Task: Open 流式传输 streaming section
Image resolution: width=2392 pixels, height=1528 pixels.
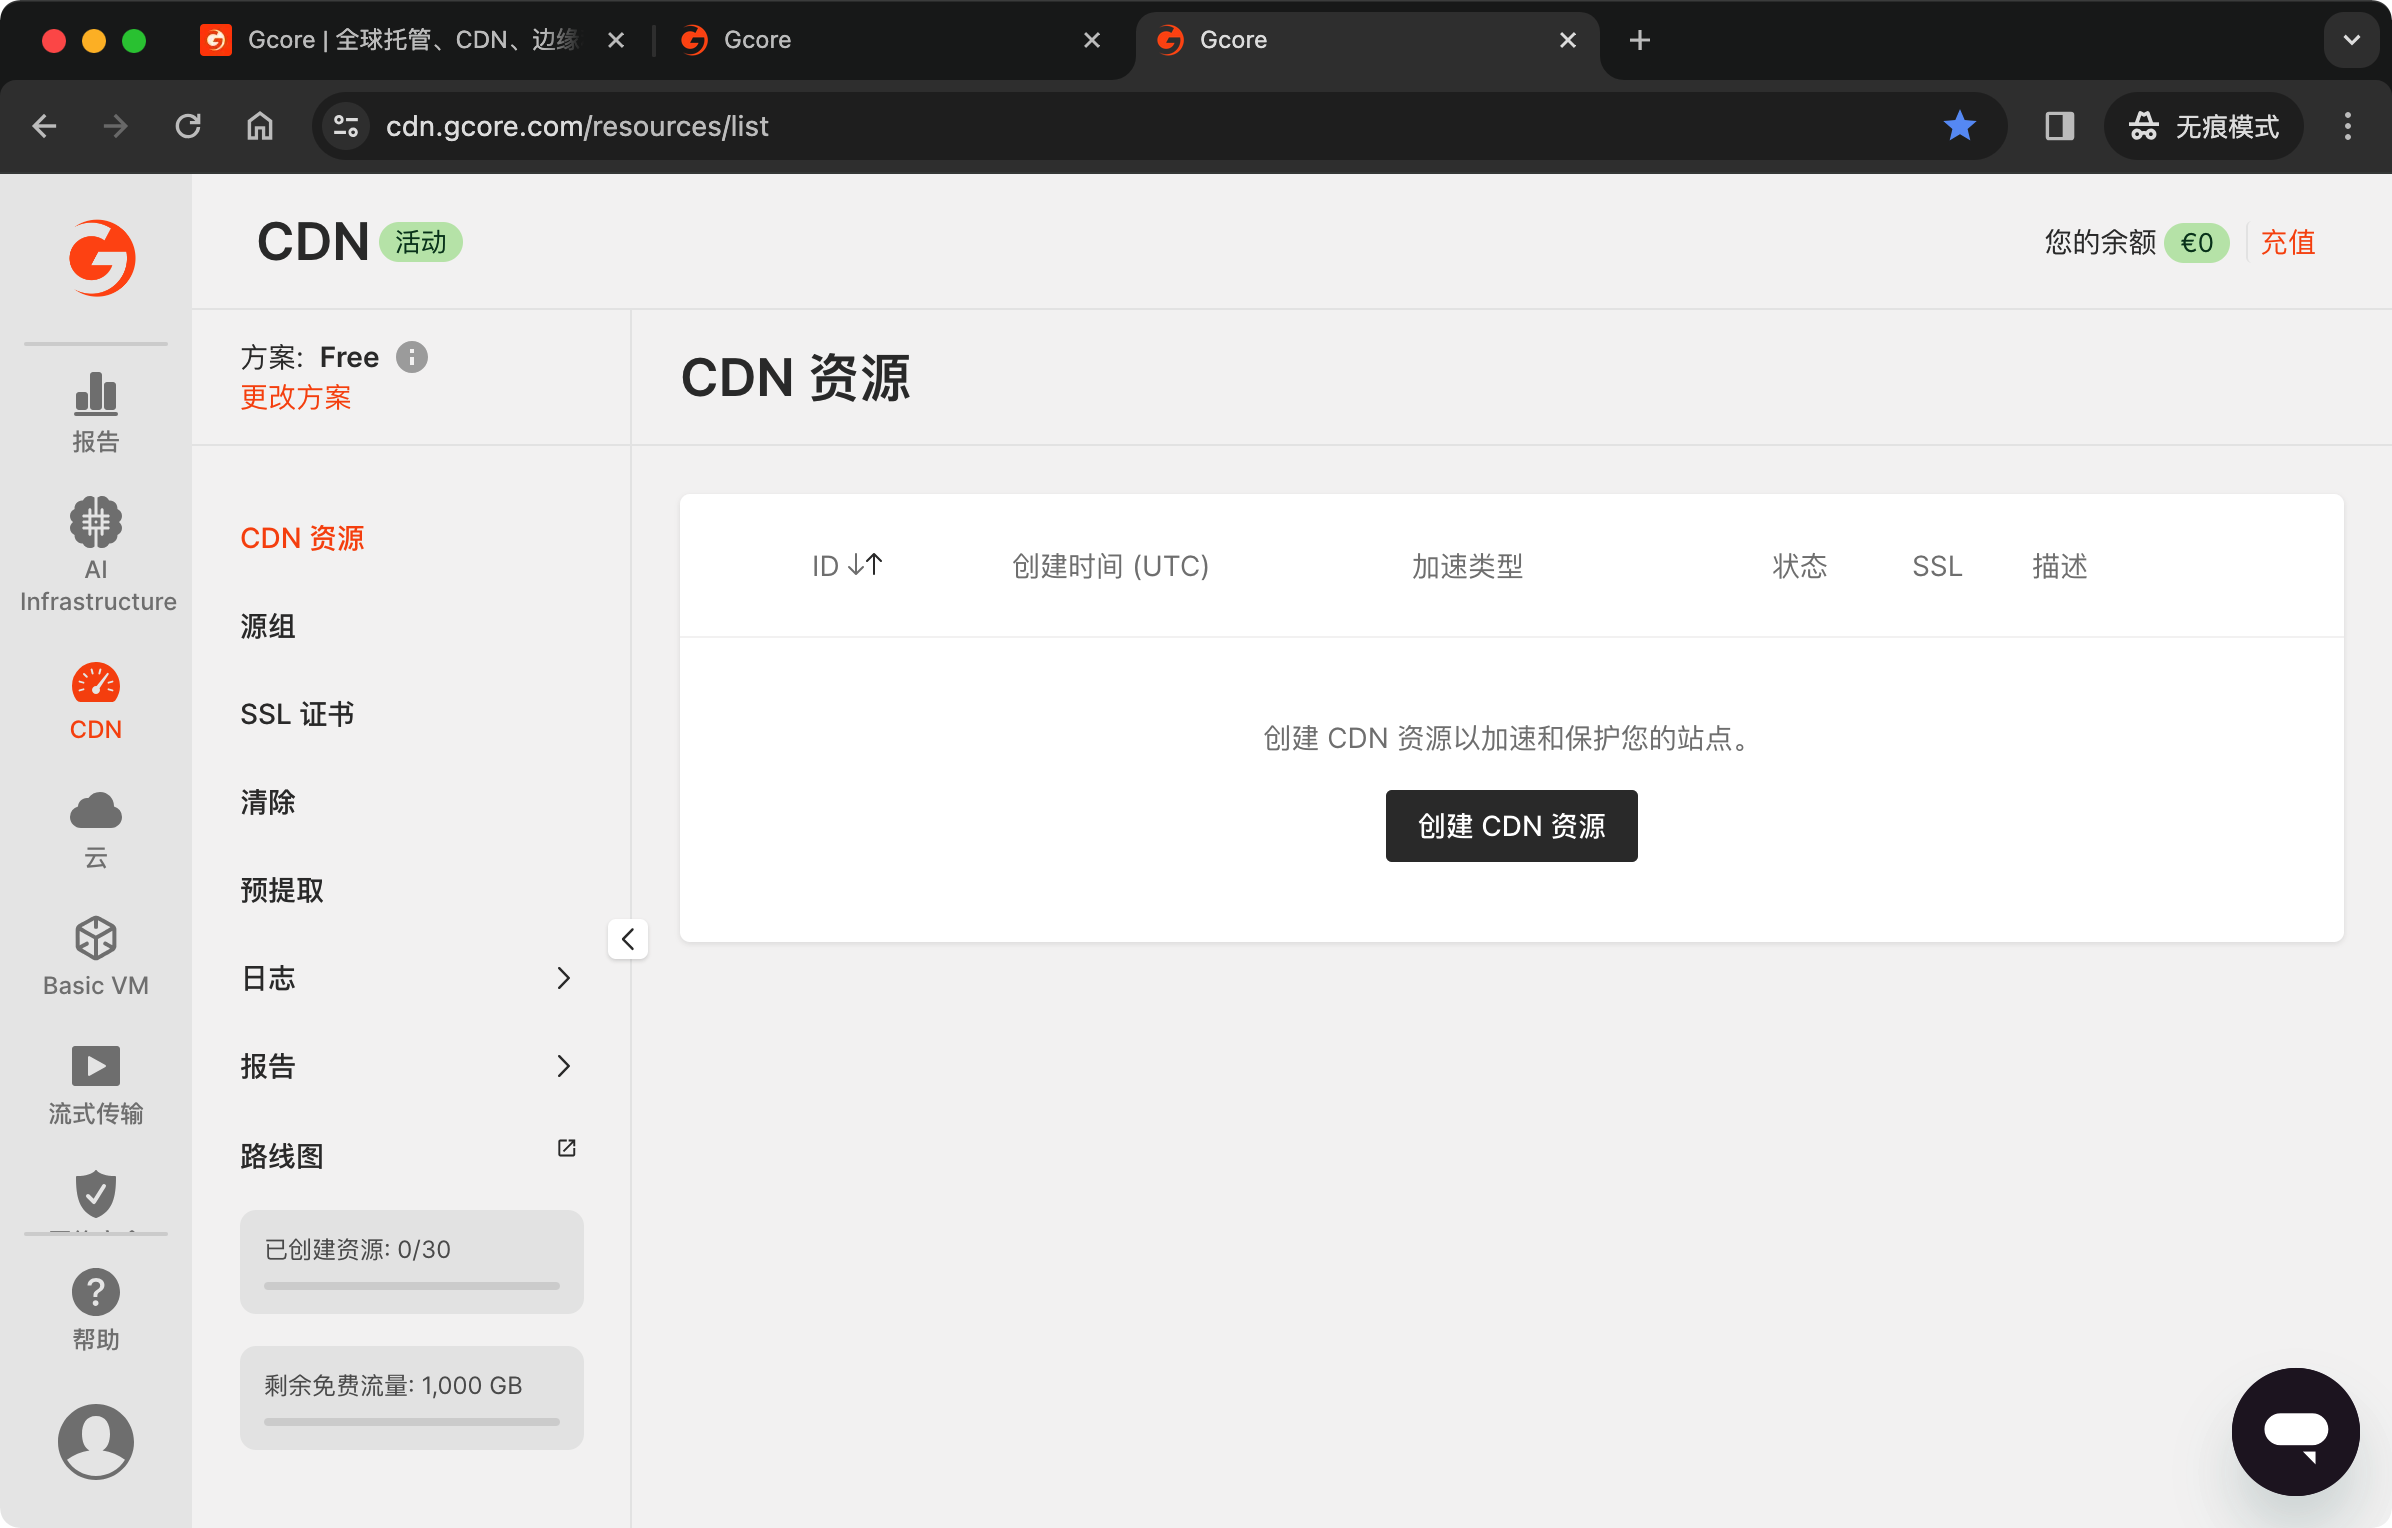Action: [96, 1085]
